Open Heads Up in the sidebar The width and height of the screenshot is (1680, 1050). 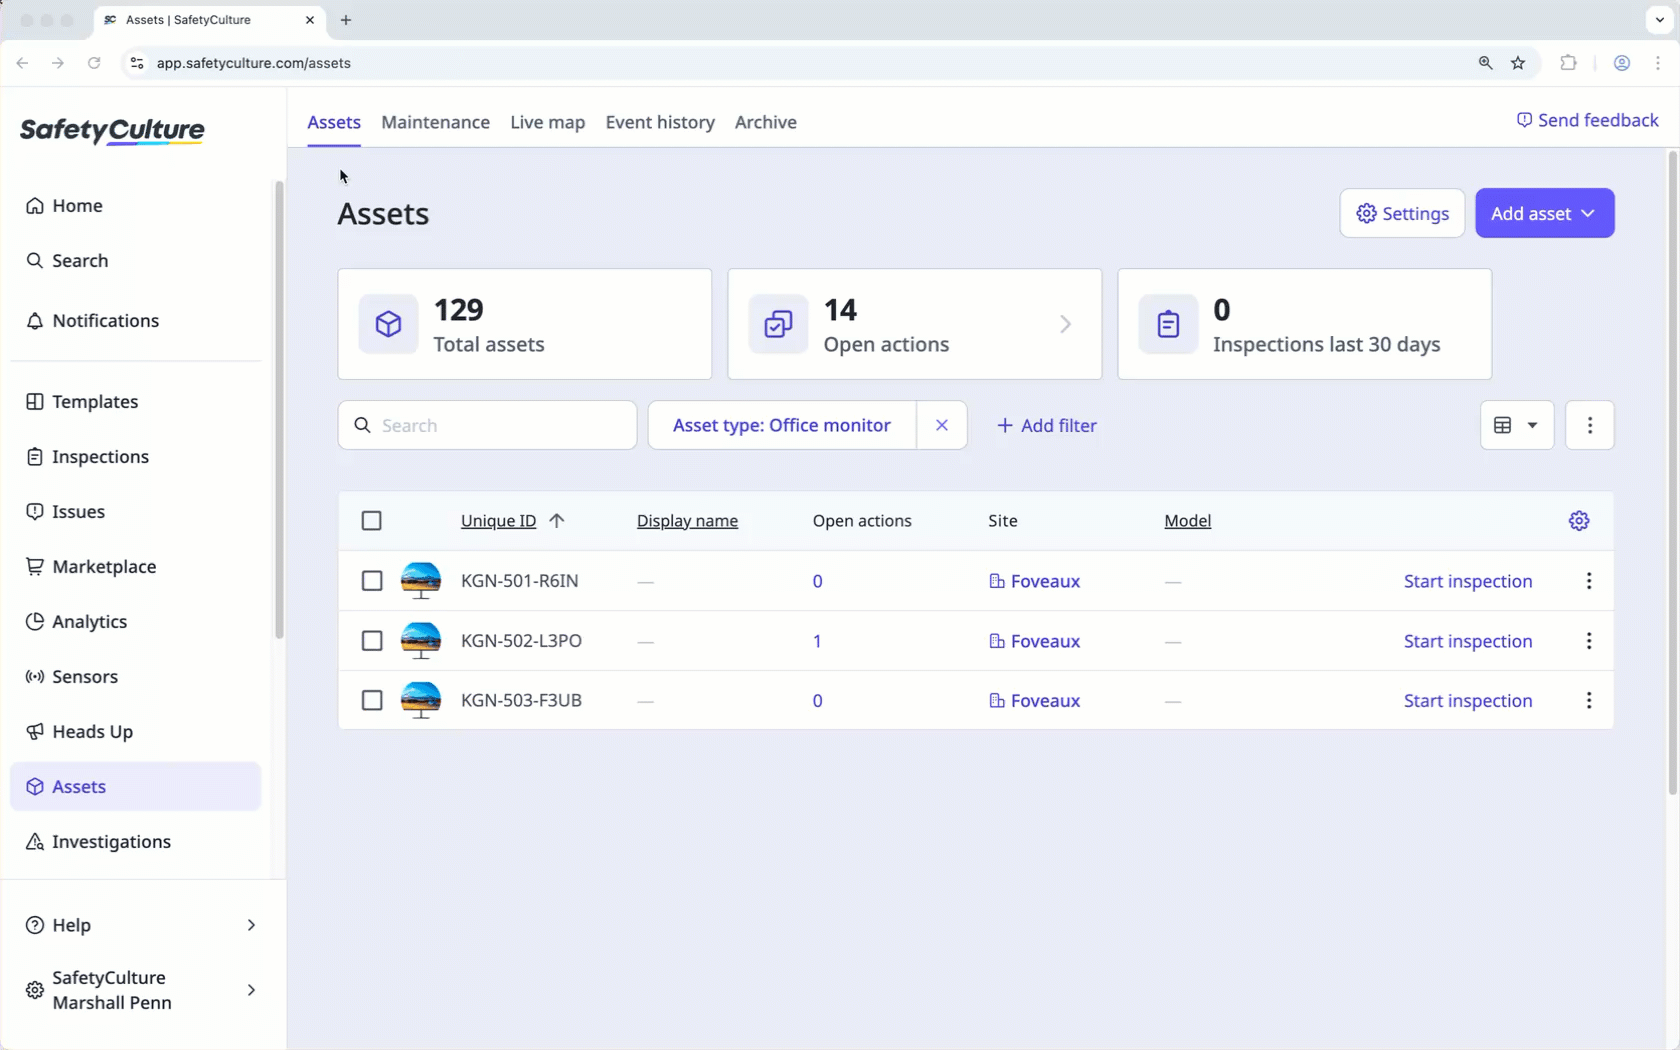(136, 732)
